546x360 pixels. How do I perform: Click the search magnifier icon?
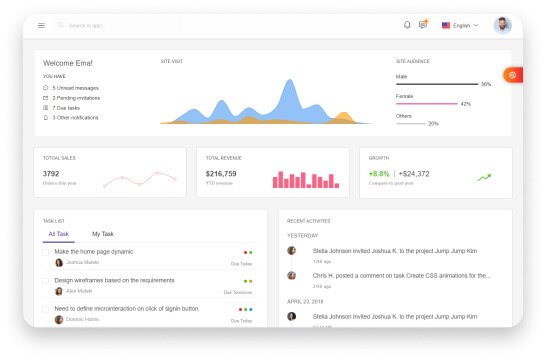pos(61,25)
